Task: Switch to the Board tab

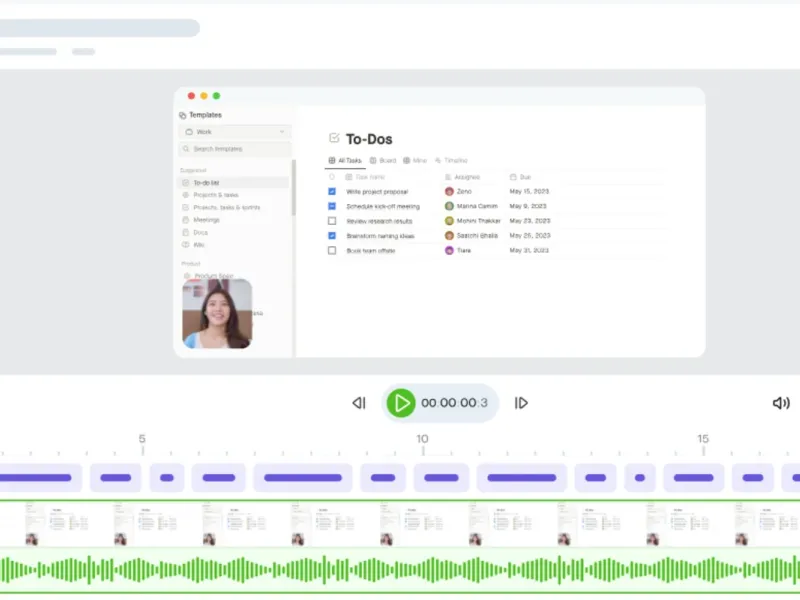Action: (x=383, y=160)
